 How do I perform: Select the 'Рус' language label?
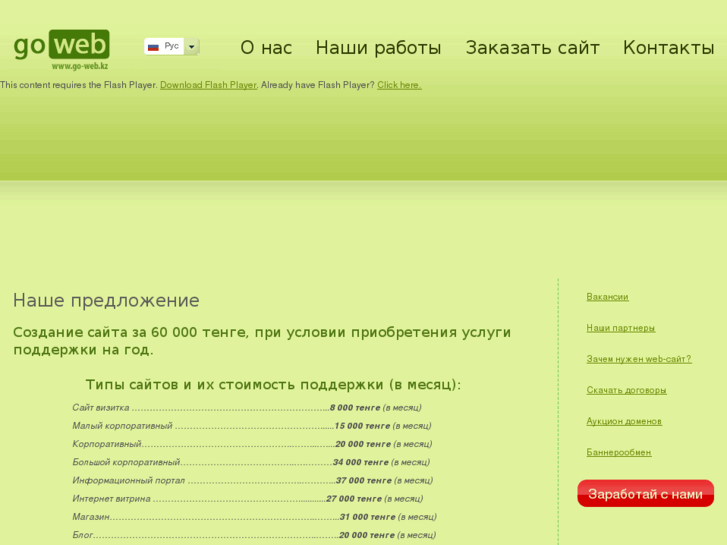tap(172, 46)
